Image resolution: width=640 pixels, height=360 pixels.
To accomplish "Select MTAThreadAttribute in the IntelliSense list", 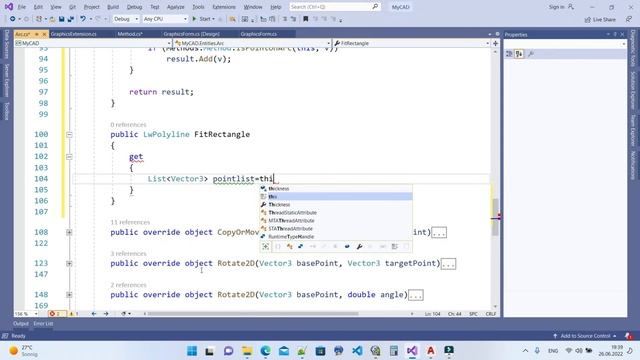I will (x=336, y=221).
